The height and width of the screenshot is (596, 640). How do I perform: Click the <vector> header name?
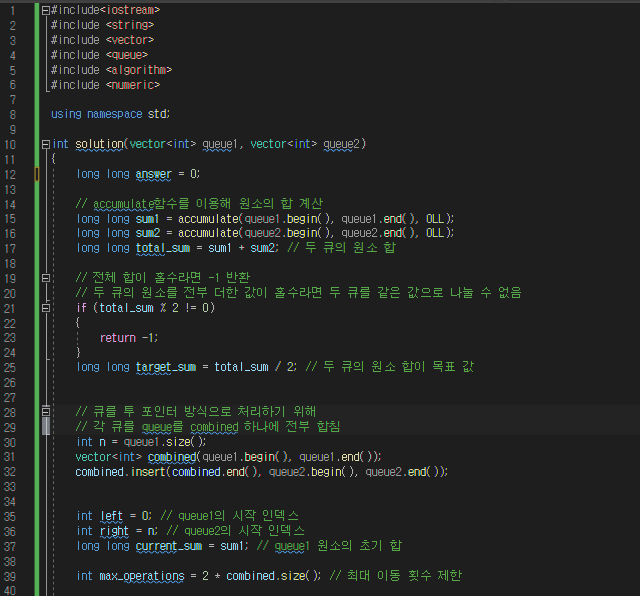[130, 40]
